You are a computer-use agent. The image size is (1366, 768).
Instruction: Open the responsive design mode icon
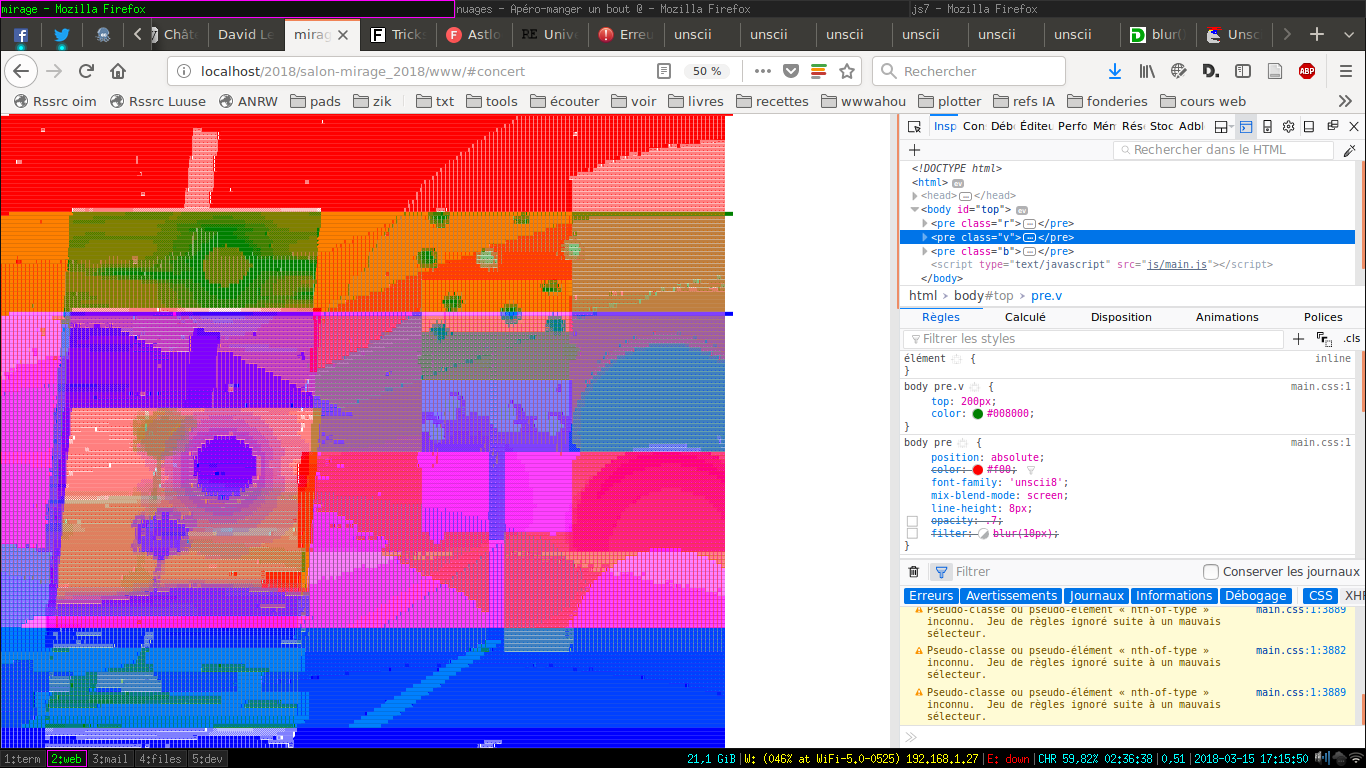pos(1267,127)
